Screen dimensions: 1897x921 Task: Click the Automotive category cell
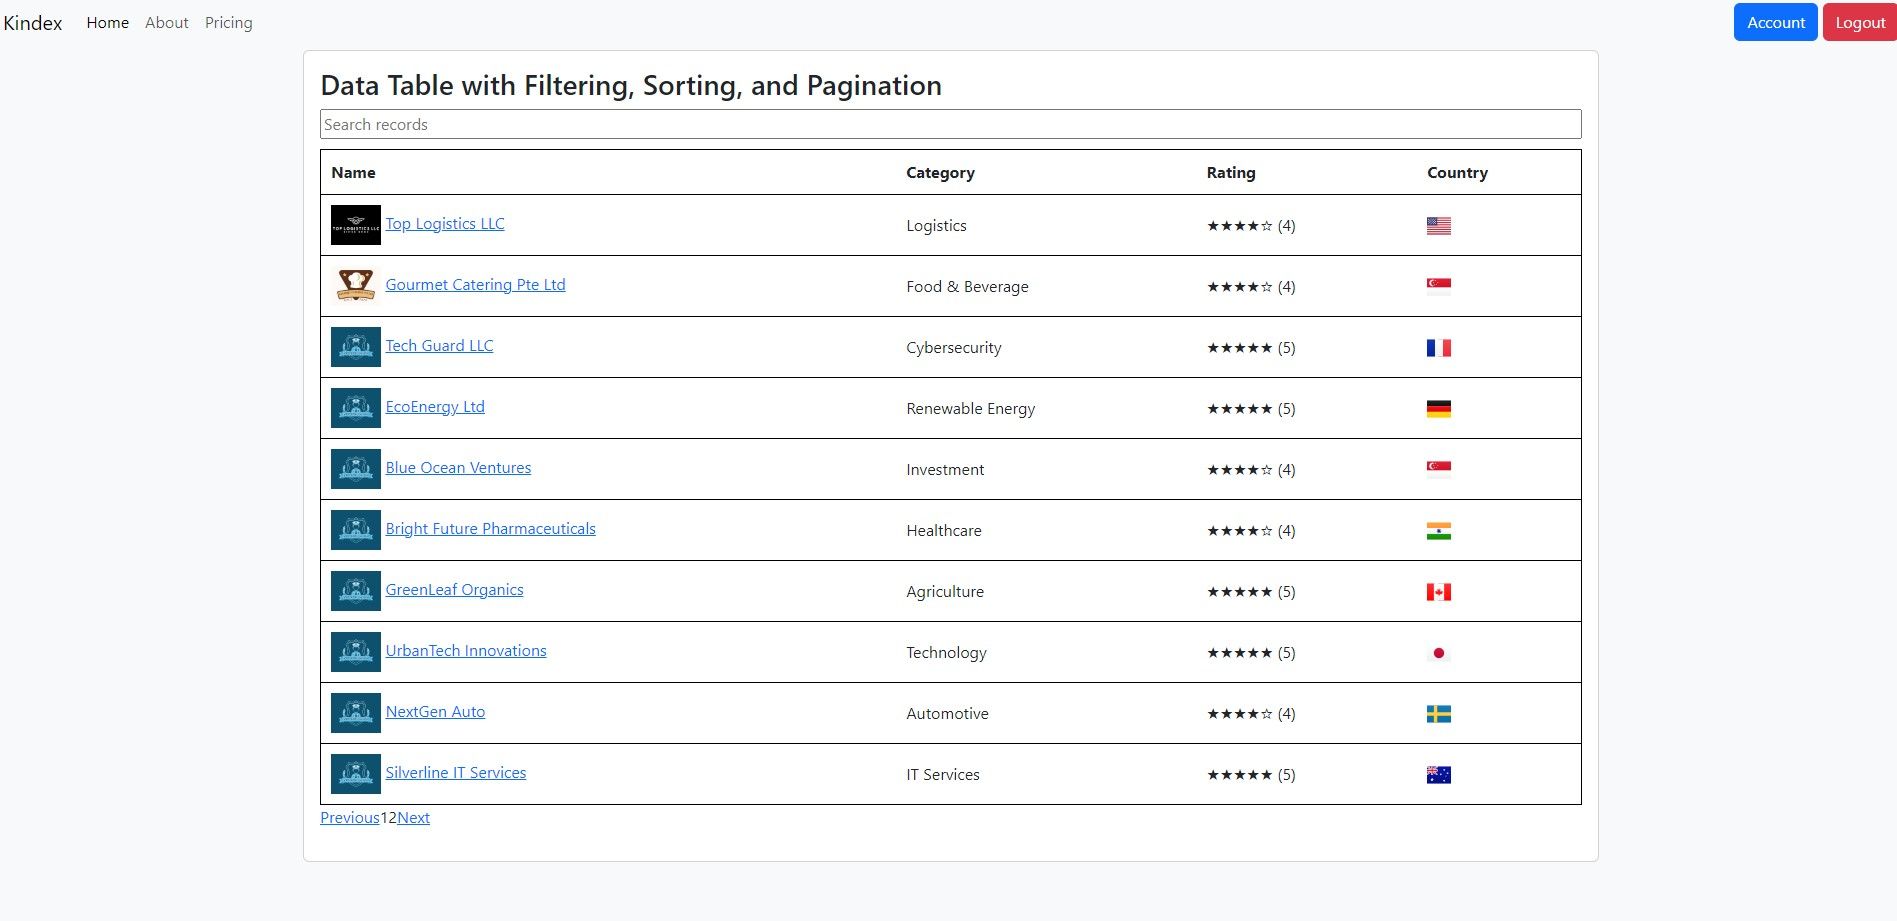pos(948,714)
